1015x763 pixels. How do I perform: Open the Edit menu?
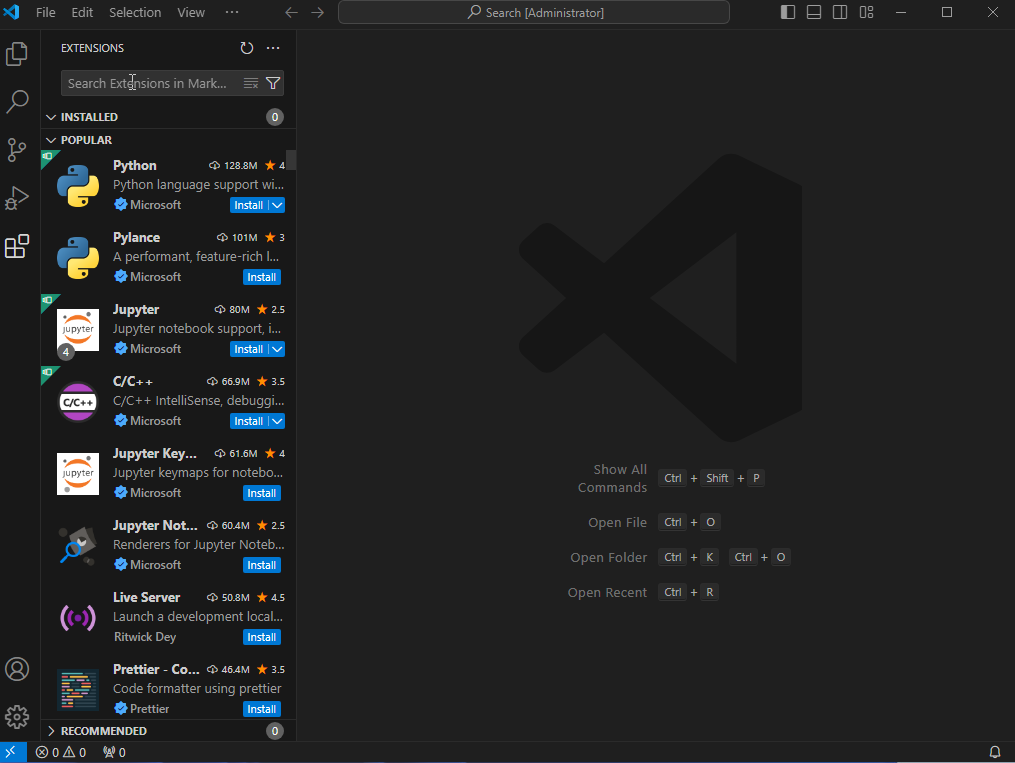(82, 12)
